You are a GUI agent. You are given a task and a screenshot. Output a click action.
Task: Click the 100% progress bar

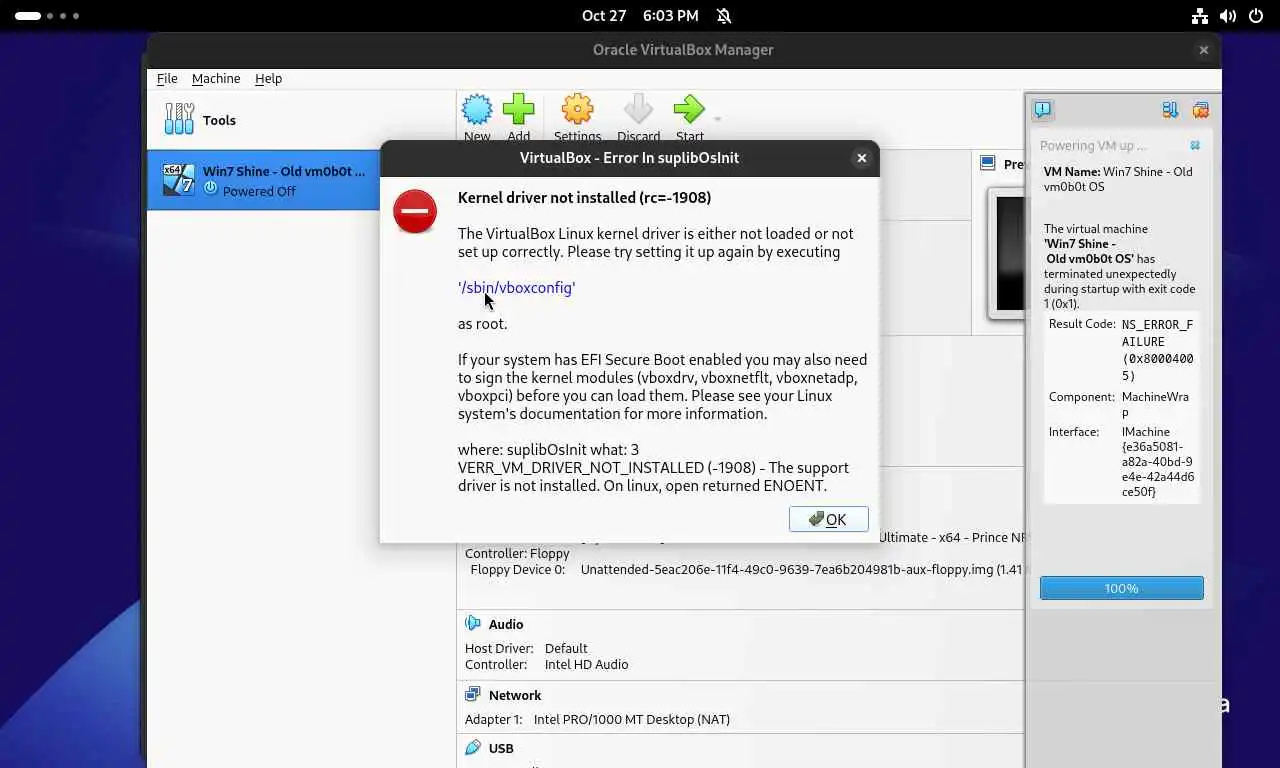(x=1121, y=588)
